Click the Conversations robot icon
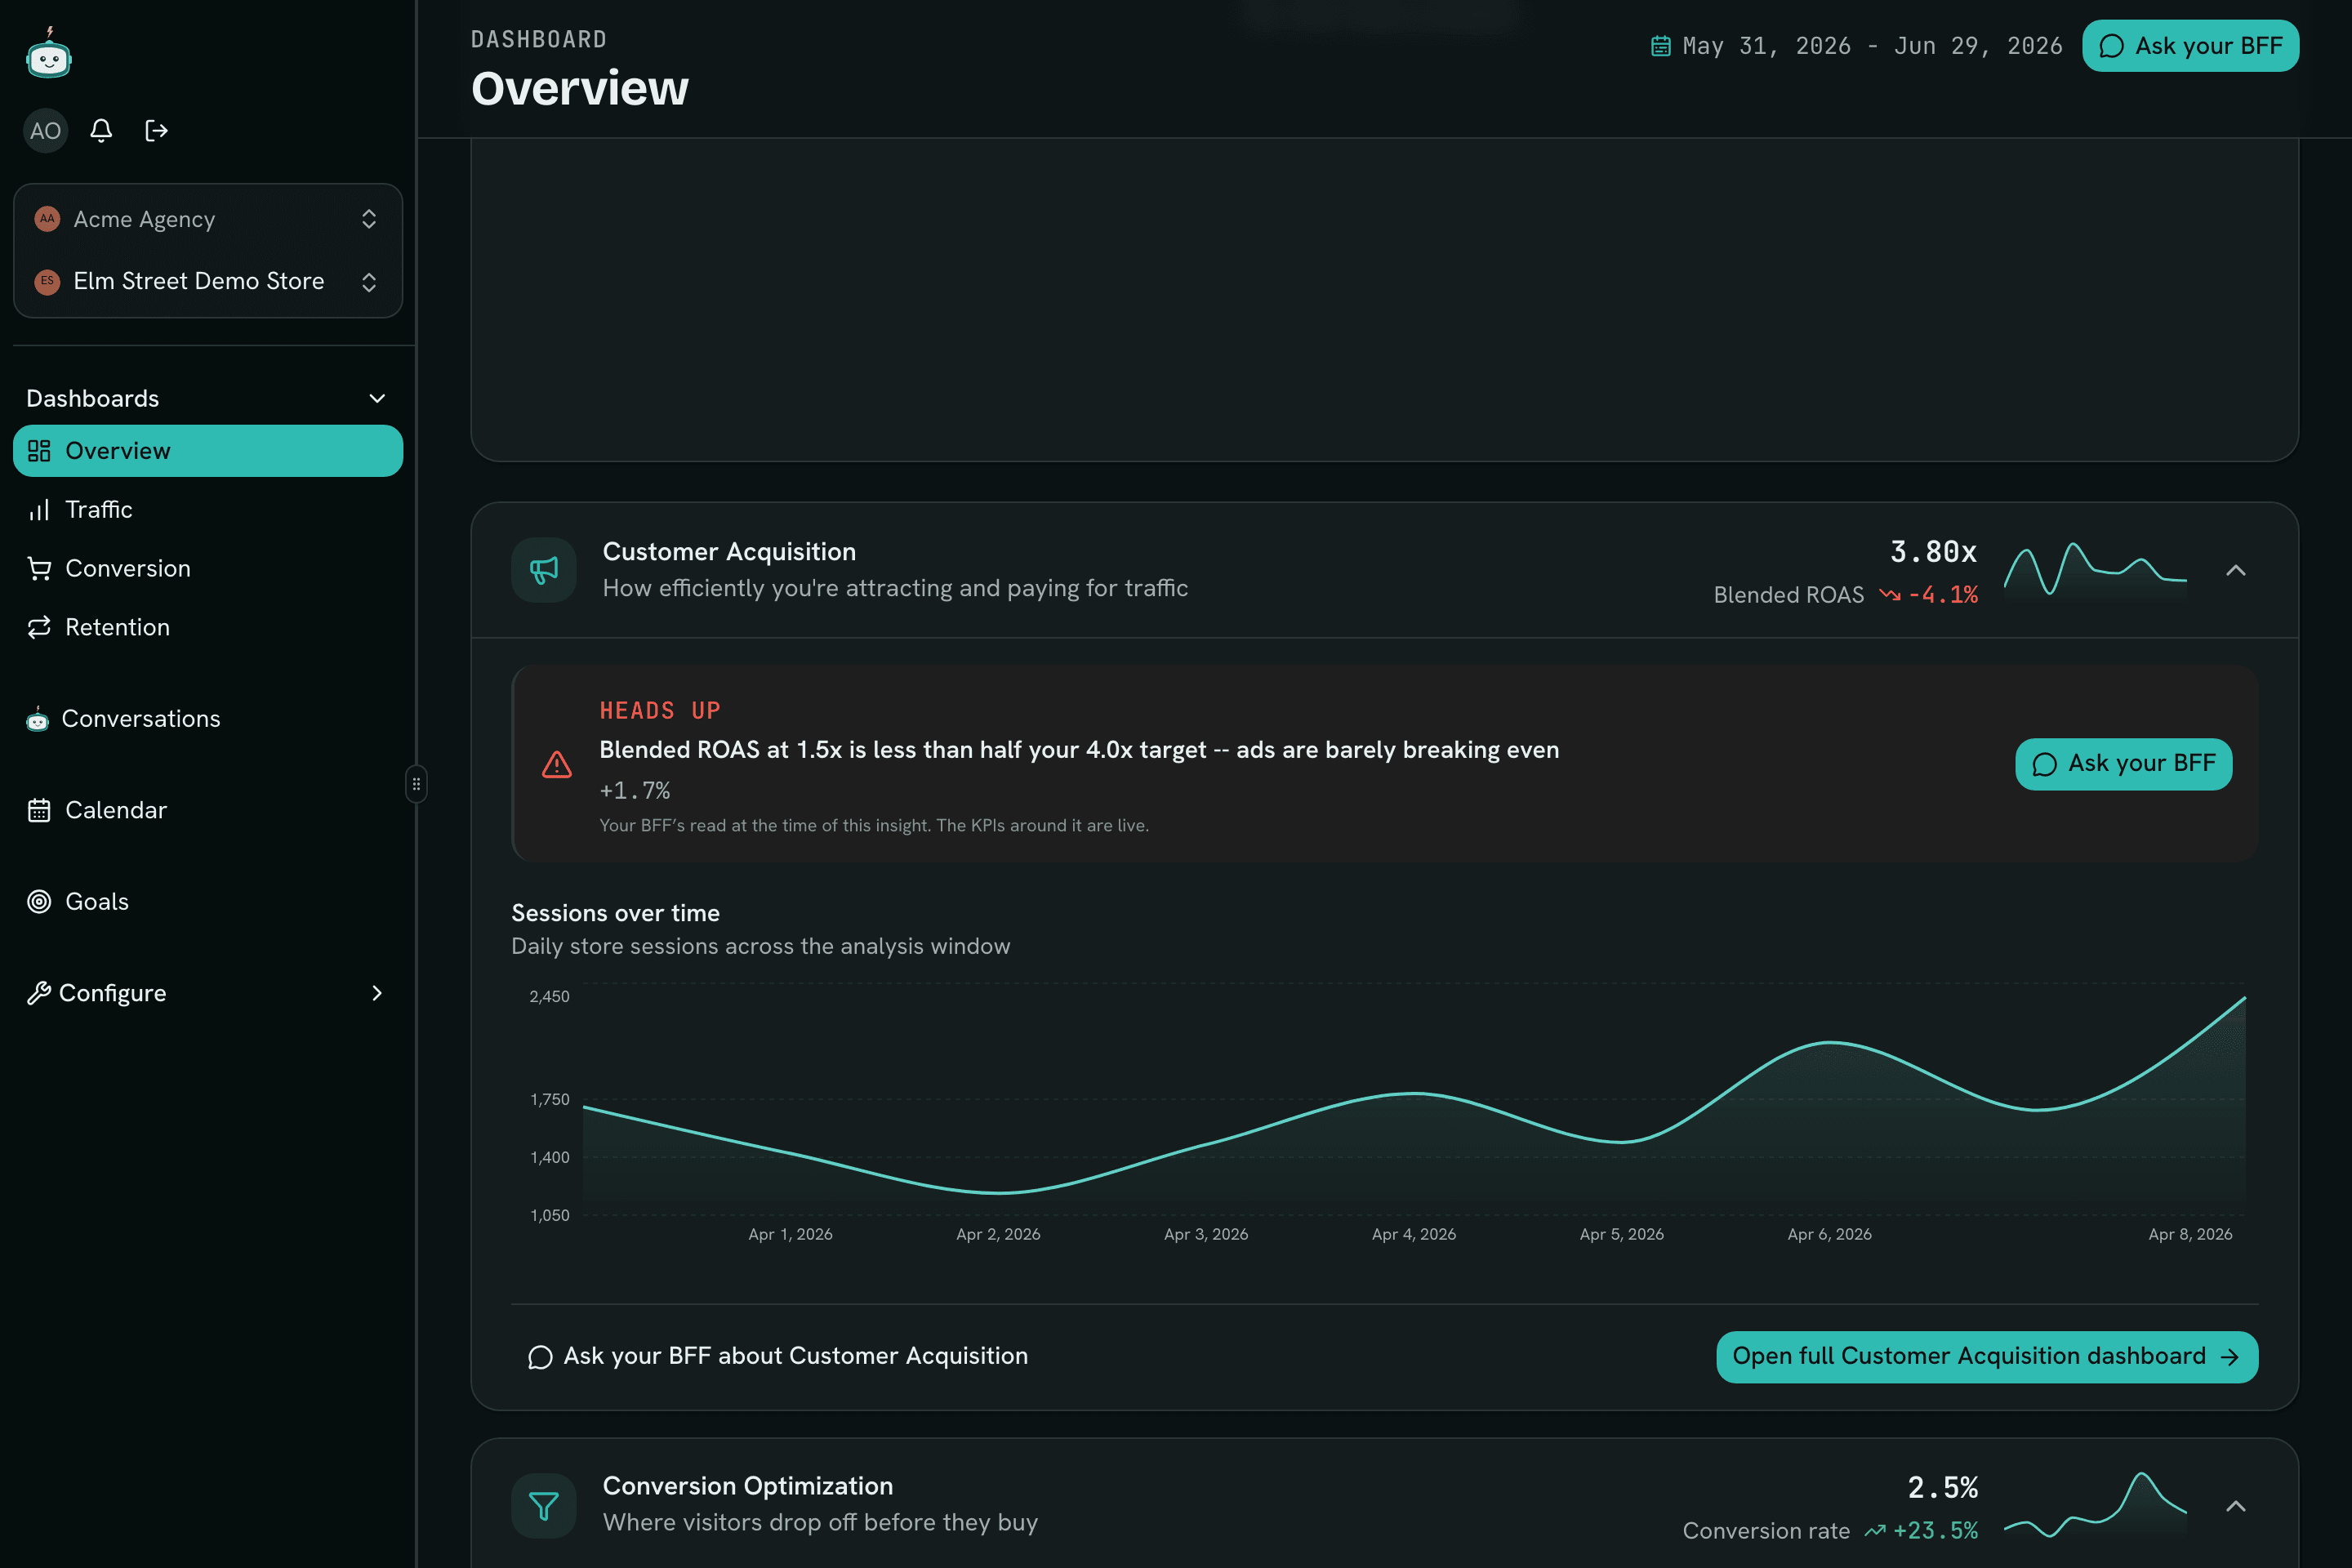2352x1568 pixels. pos(37,719)
